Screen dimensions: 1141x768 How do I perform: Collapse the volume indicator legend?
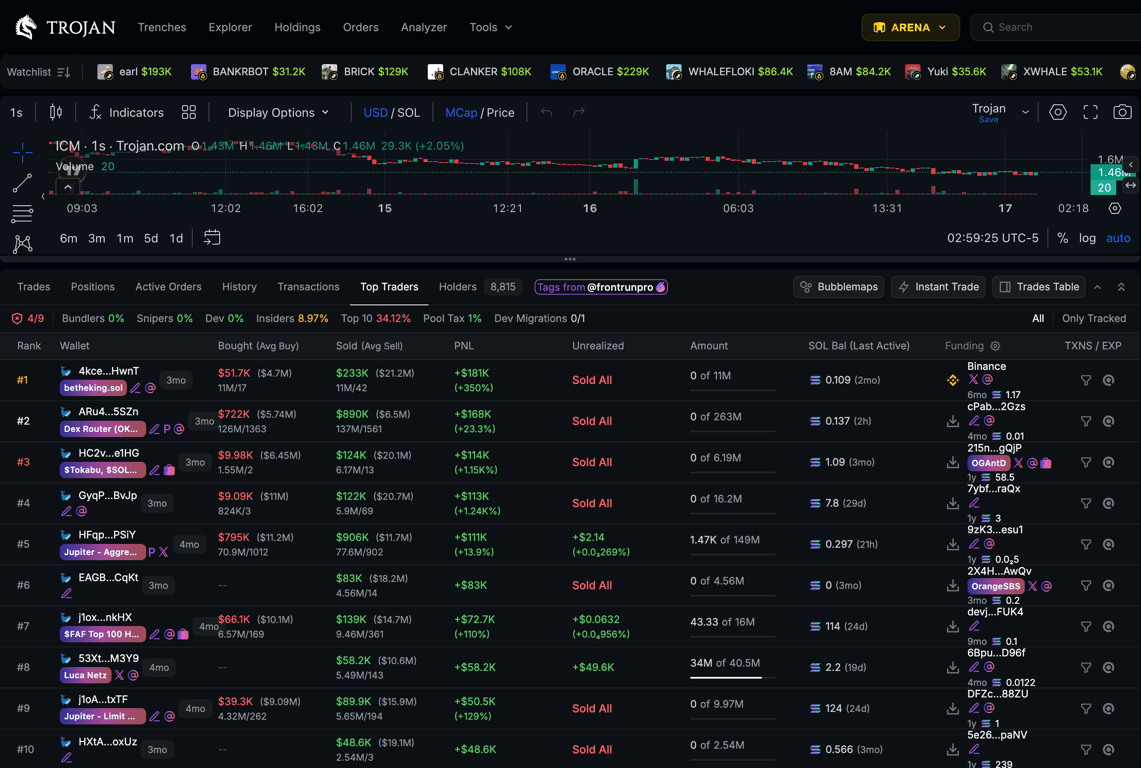[x=68, y=187]
